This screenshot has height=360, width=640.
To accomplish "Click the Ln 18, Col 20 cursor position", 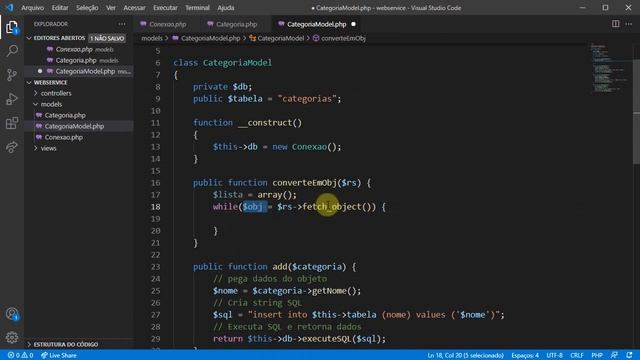I will [465, 356].
